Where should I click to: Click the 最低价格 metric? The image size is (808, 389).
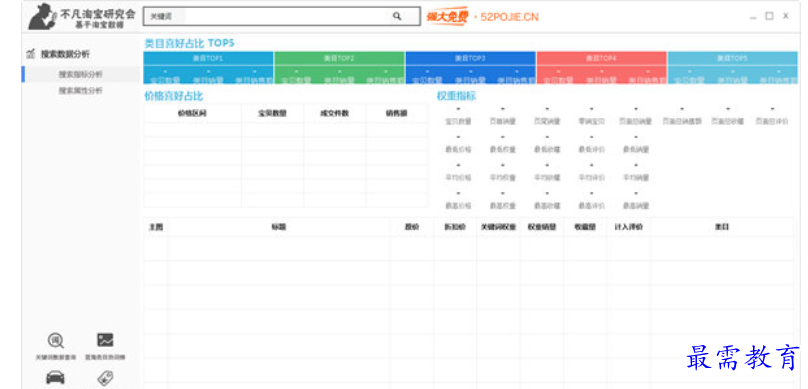[458, 149]
